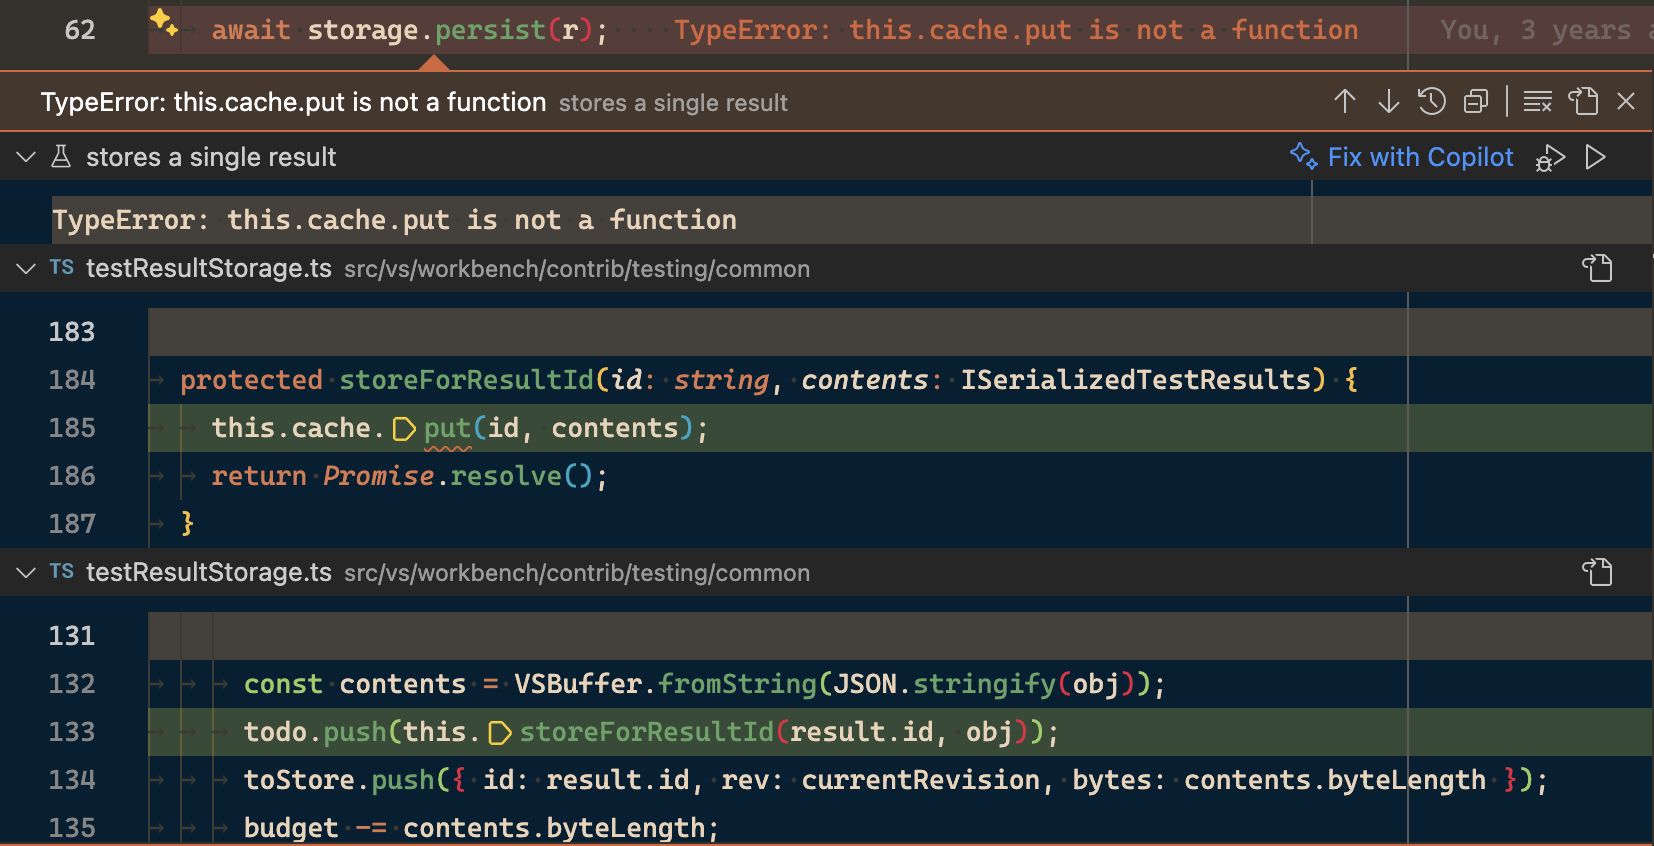The height and width of the screenshot is (846, 1654).
Task: Collapse testResultStorage.ts frame above line 131
Action: [27, 572]
